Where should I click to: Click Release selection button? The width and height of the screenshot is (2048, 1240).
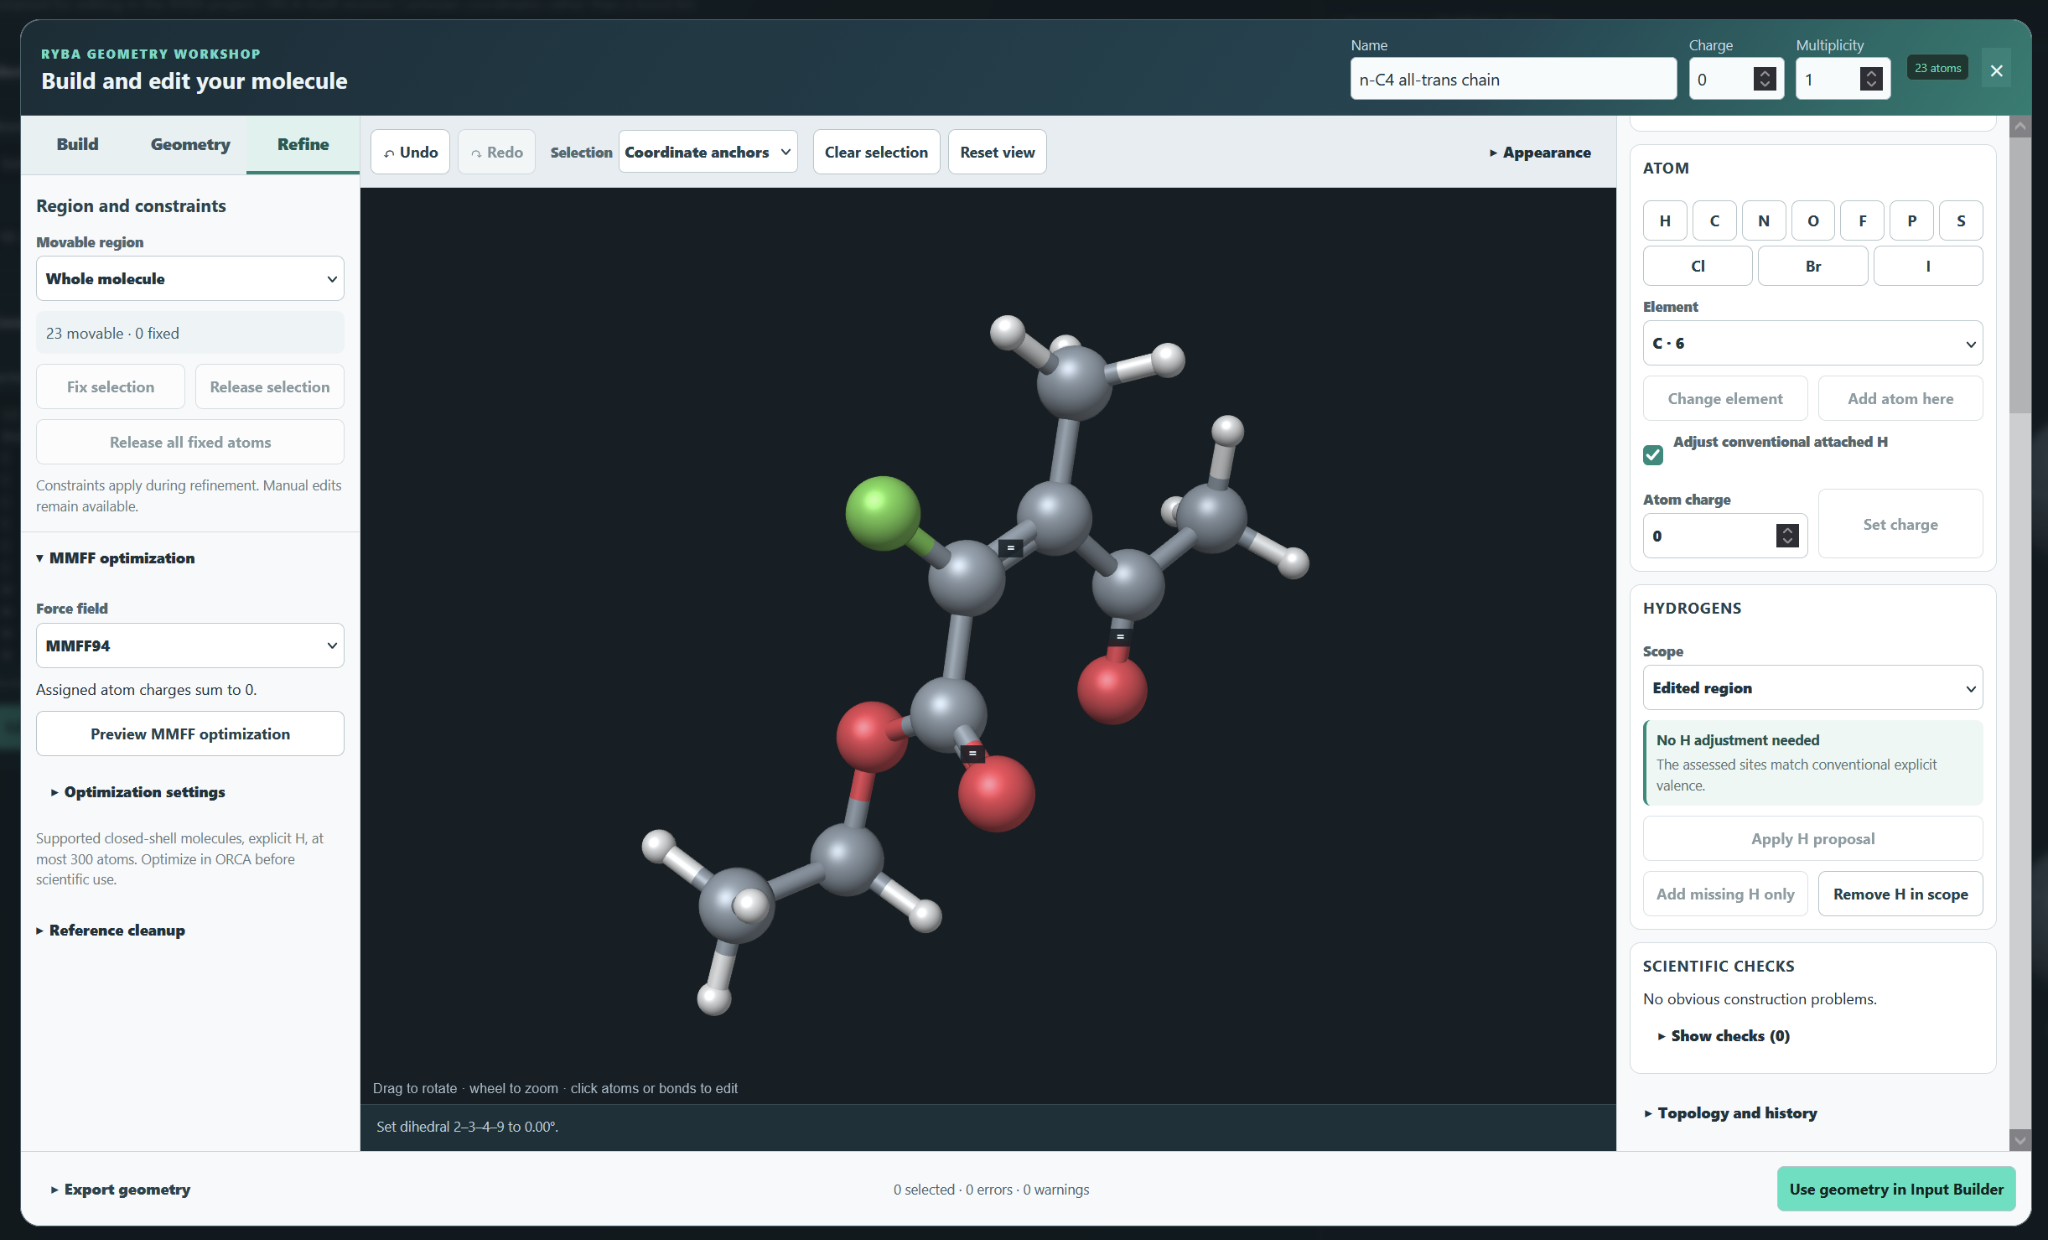pyautogui.click(x=270, y=387)
